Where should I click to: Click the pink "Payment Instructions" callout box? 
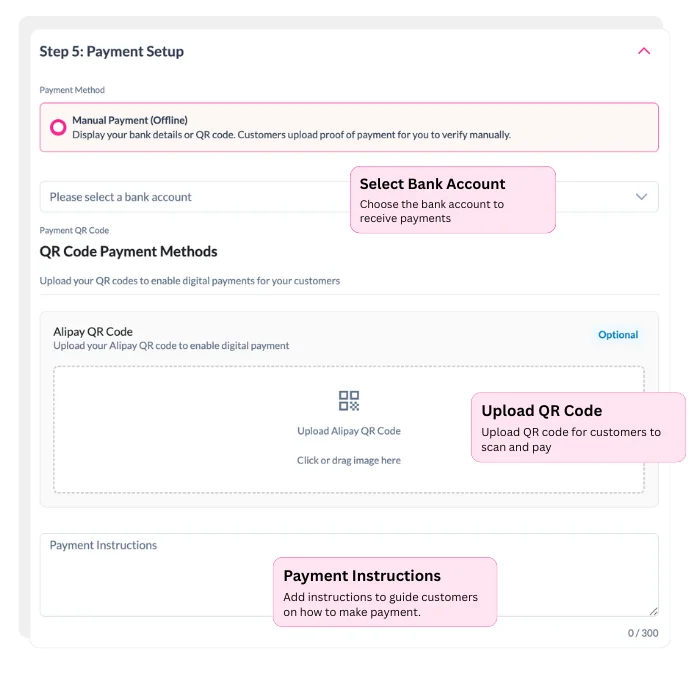pos(385,592)
